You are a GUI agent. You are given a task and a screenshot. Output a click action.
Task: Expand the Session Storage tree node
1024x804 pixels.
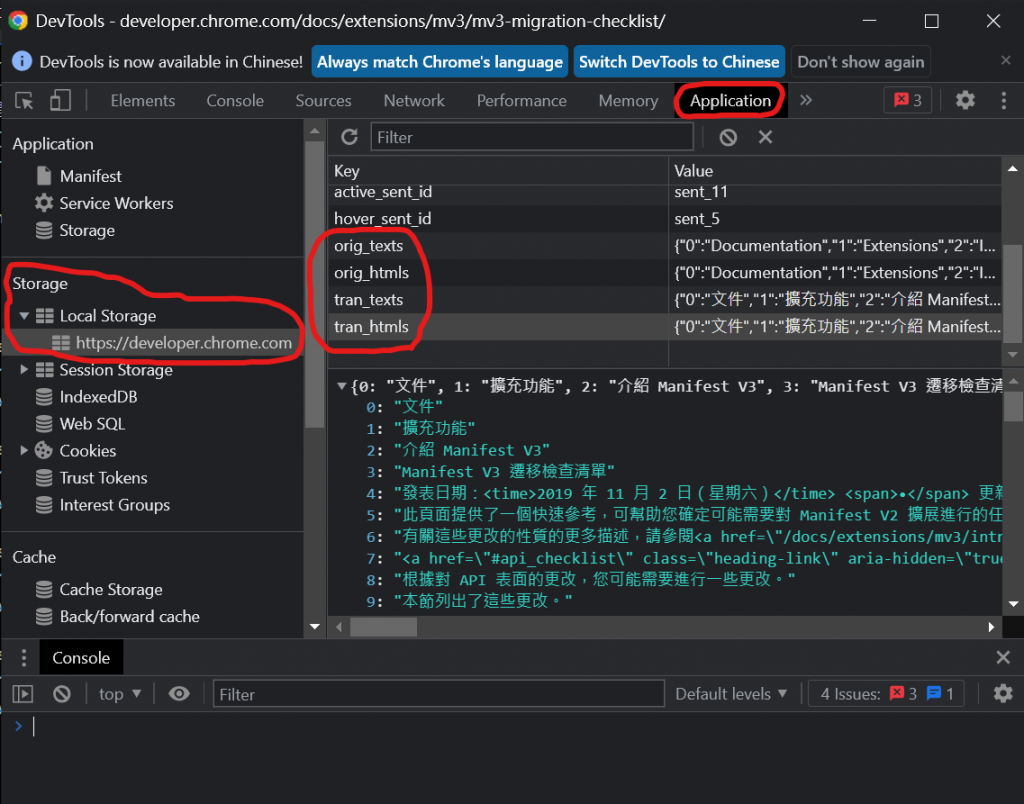click(24, 369)
